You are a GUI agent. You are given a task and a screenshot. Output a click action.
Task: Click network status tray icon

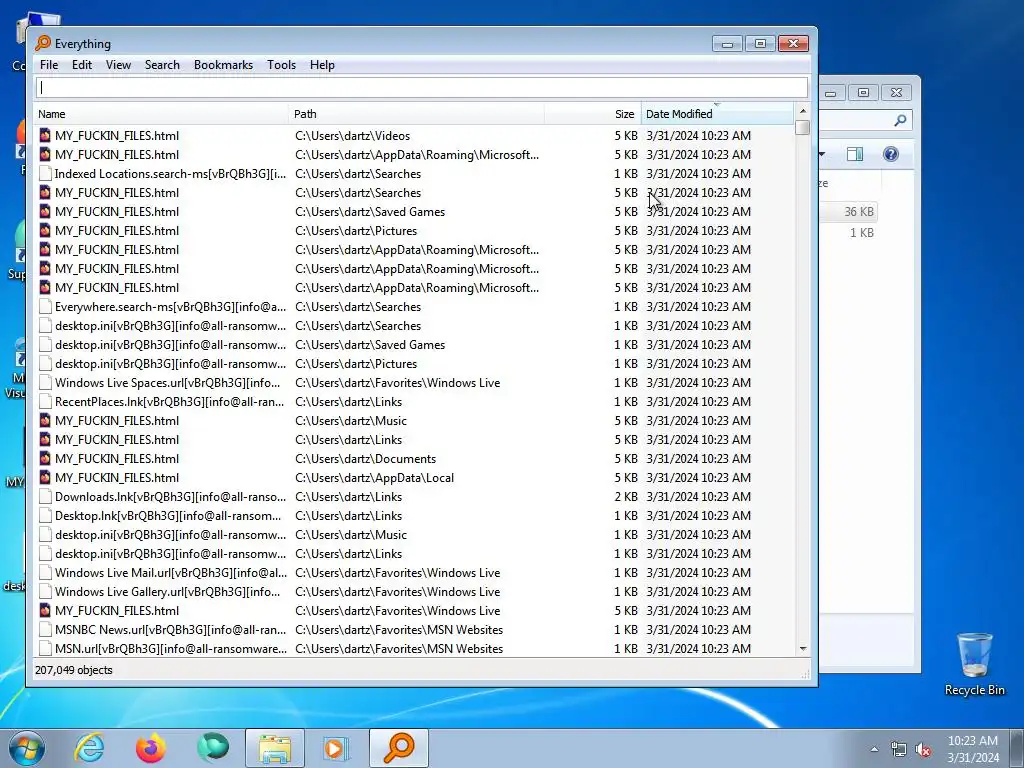pos(899,749)
